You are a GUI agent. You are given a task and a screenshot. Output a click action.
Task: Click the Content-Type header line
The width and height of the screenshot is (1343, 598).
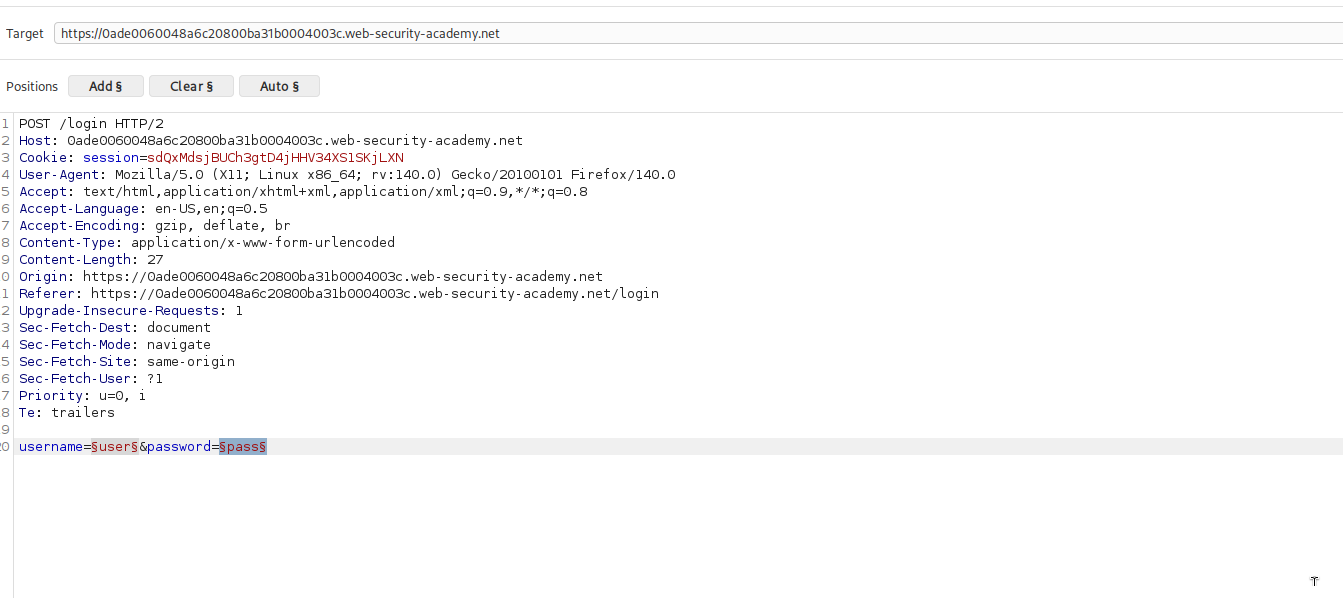point(207,243)
